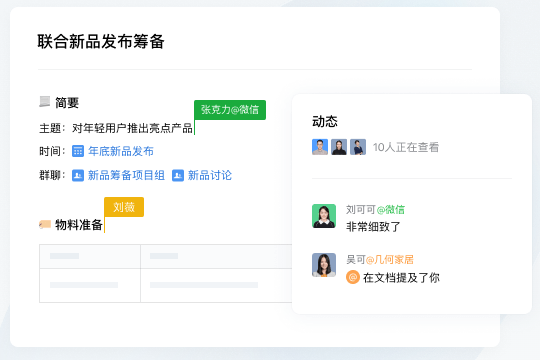Image resolution: width=540 pixels, height=360 pixels.
Task: Click the scroll emoji next to 简要
Action: 44,102
